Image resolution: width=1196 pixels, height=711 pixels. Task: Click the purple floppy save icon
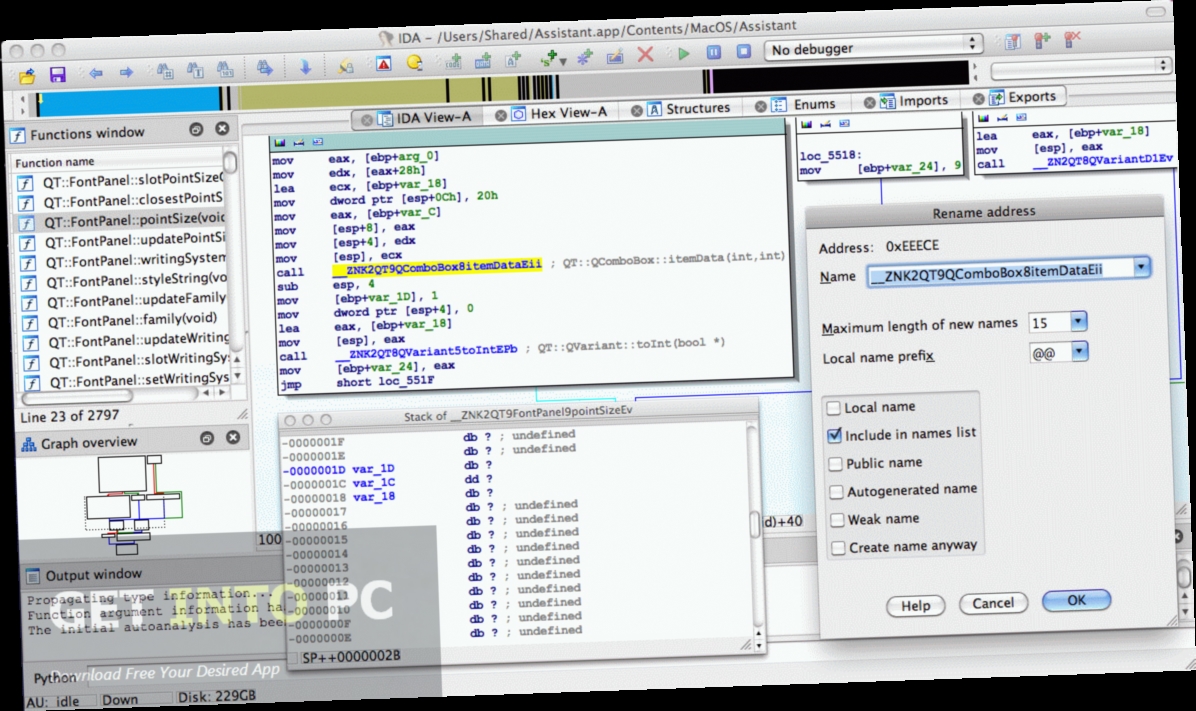pyautogui.click(x=57, y=74)
